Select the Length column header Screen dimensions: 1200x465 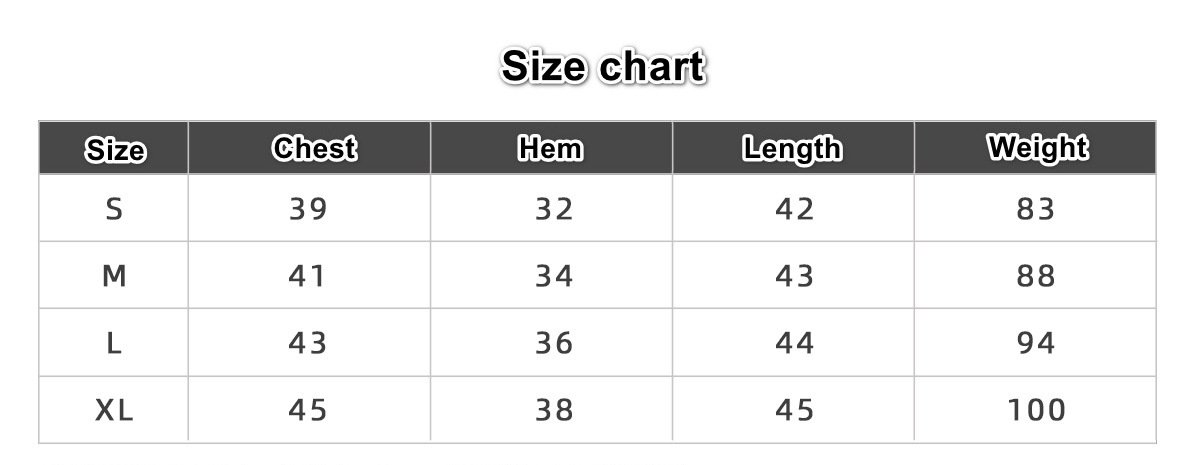point(792,149)
